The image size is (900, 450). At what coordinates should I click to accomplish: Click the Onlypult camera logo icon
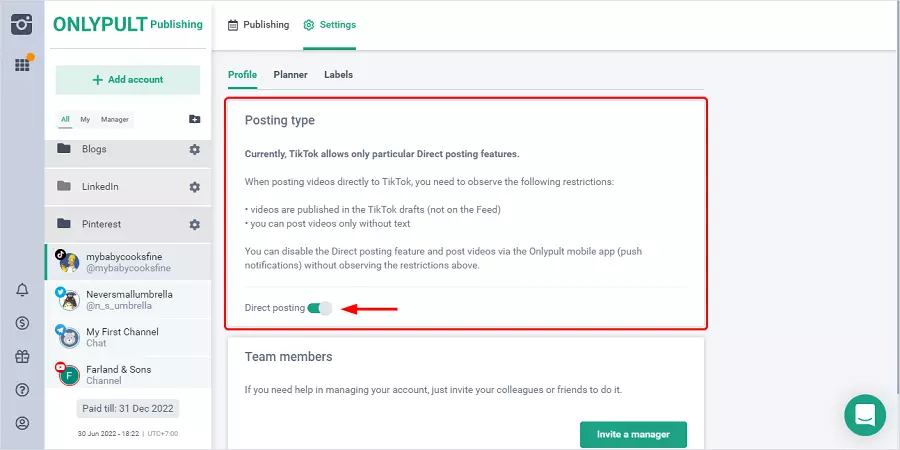click(22, 24)
